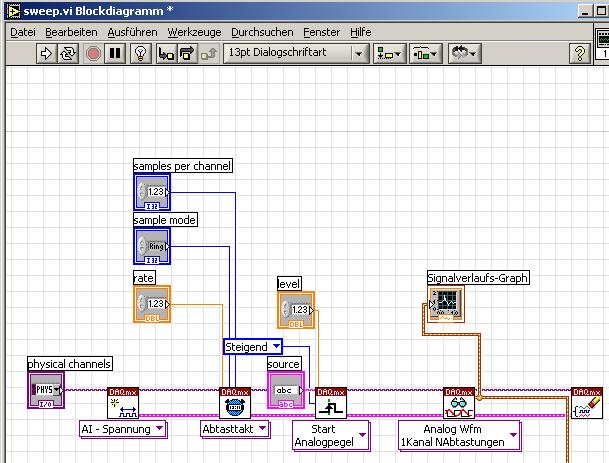Click the DAQmx Start trigger node
The image size is (609, 463).
[331, 403]
